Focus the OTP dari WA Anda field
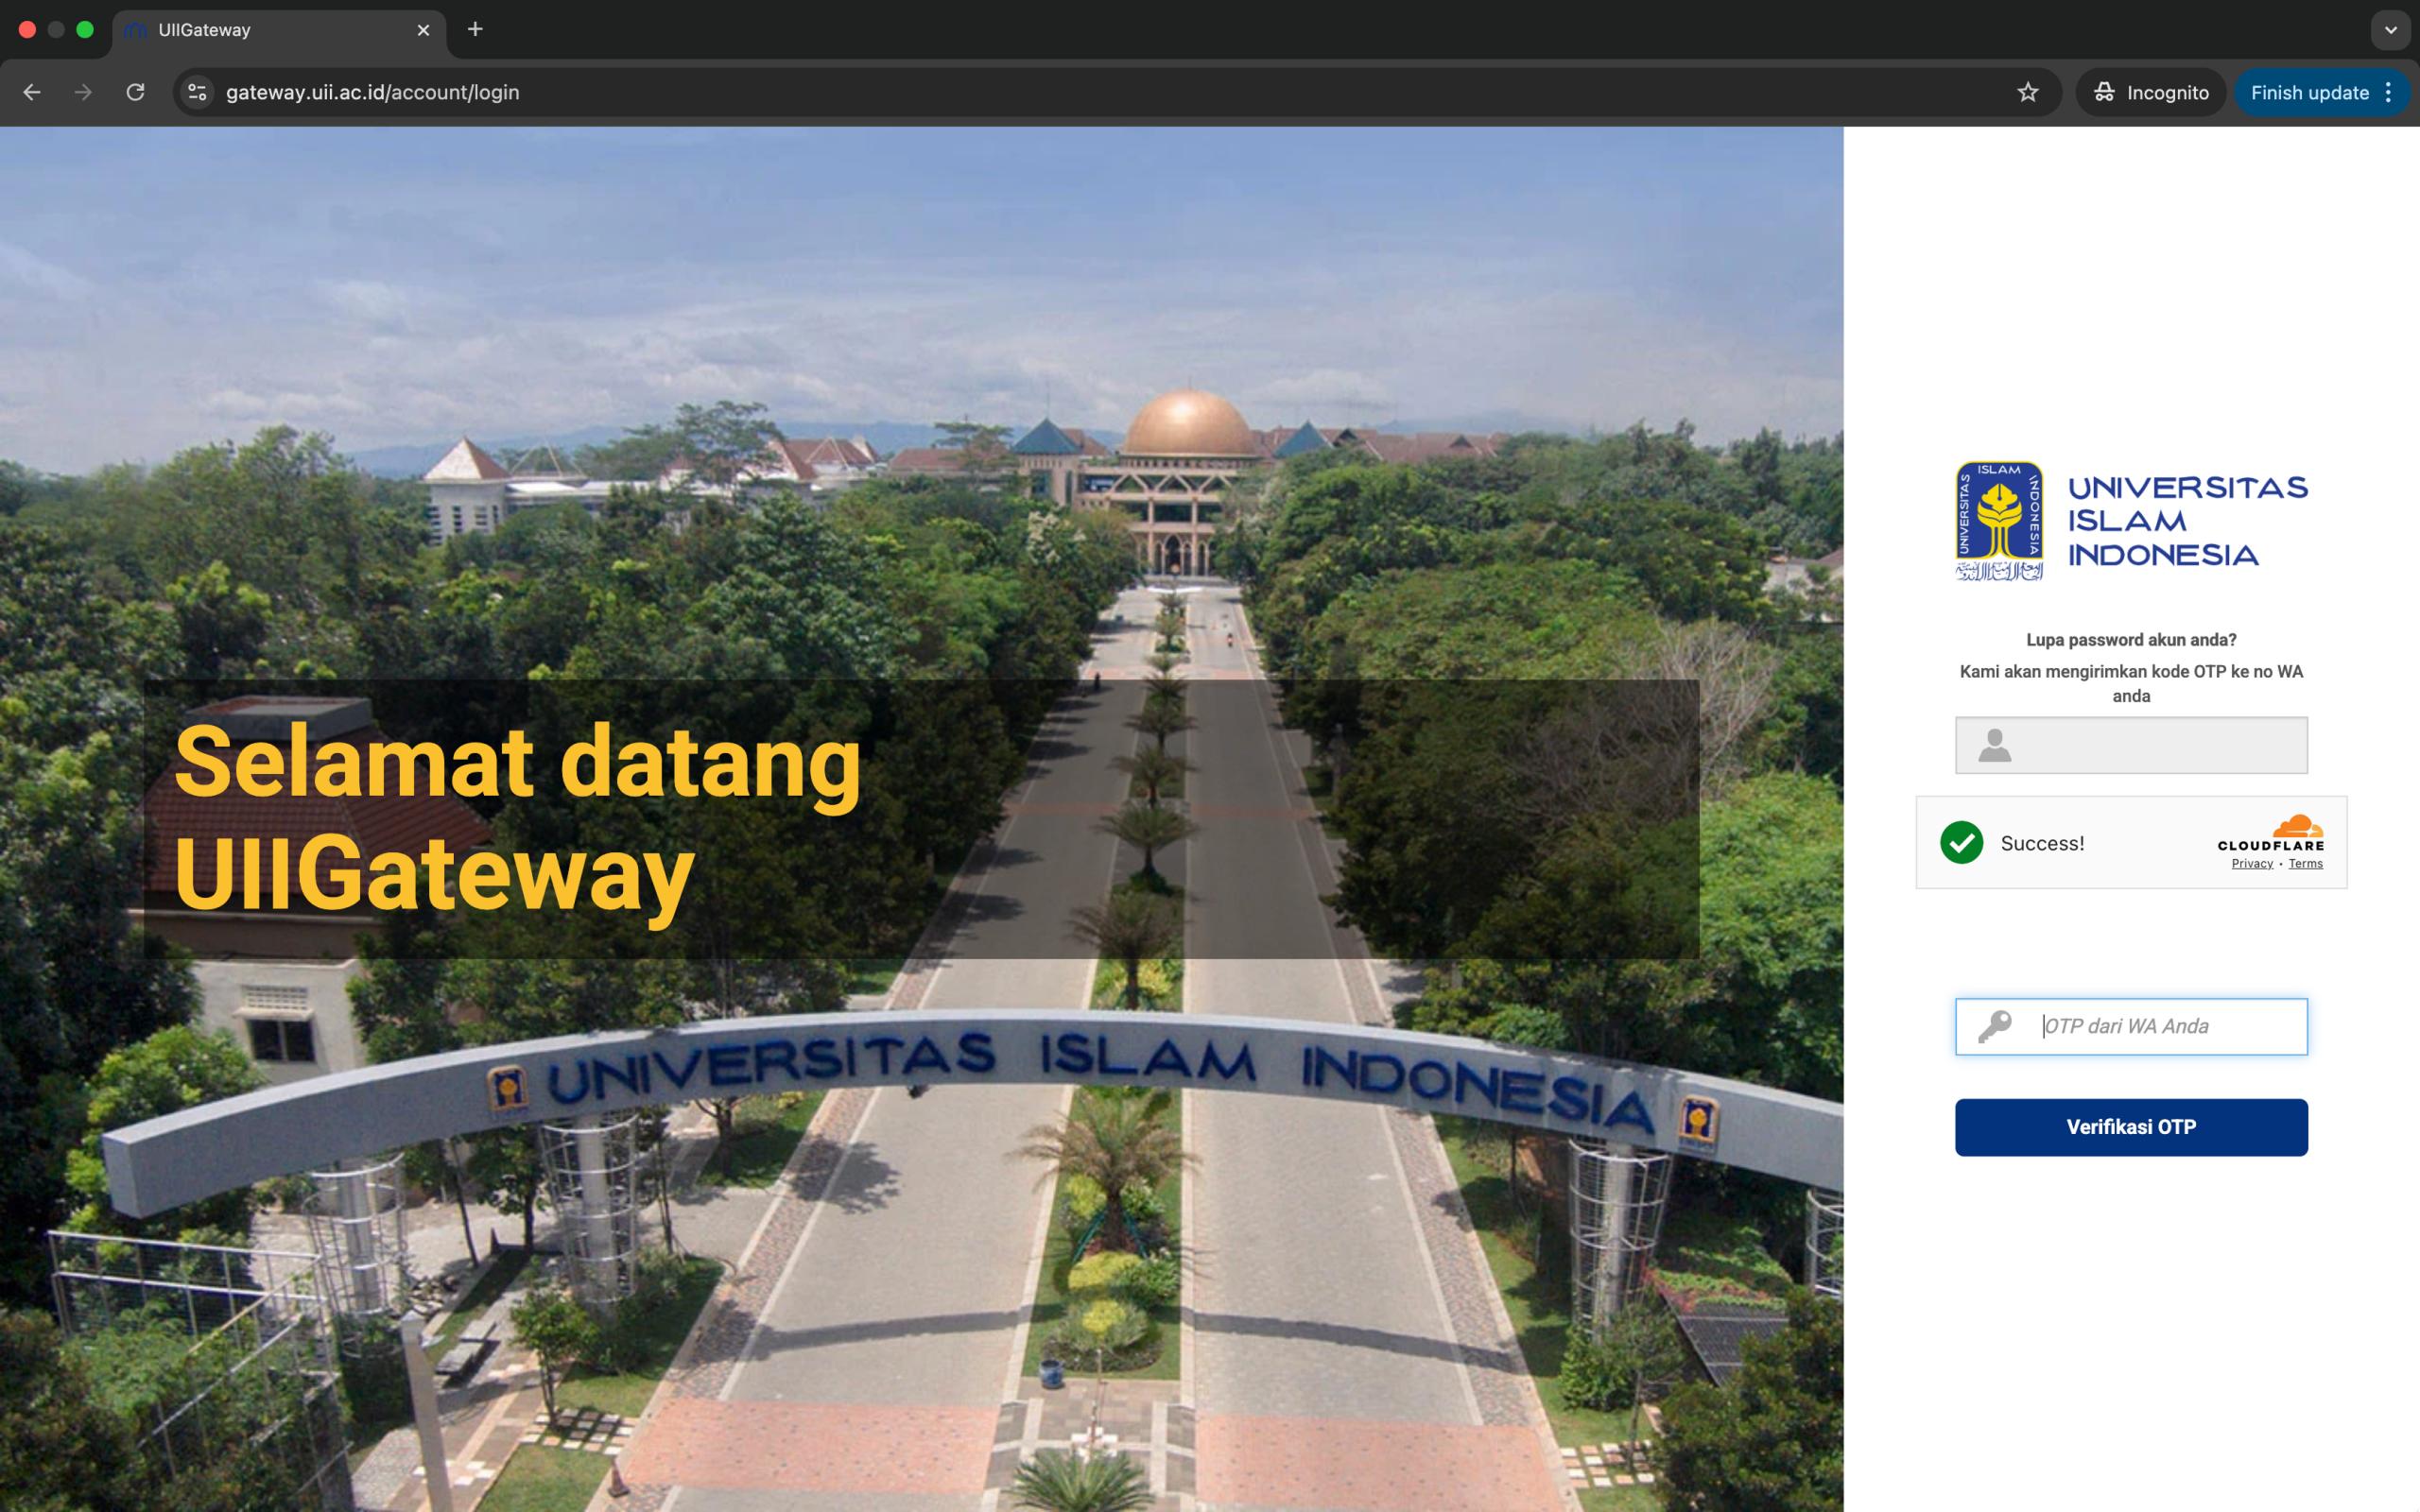Screen dimensions: 2420x1512 [x=2160, y=1026]
